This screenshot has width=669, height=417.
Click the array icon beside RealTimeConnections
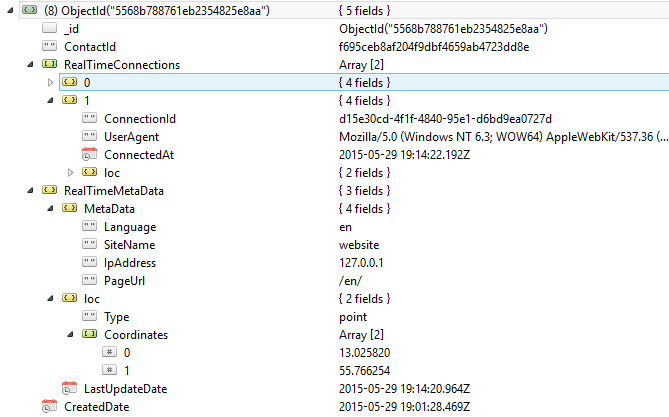pyautogui.click(x=49, y=64)
